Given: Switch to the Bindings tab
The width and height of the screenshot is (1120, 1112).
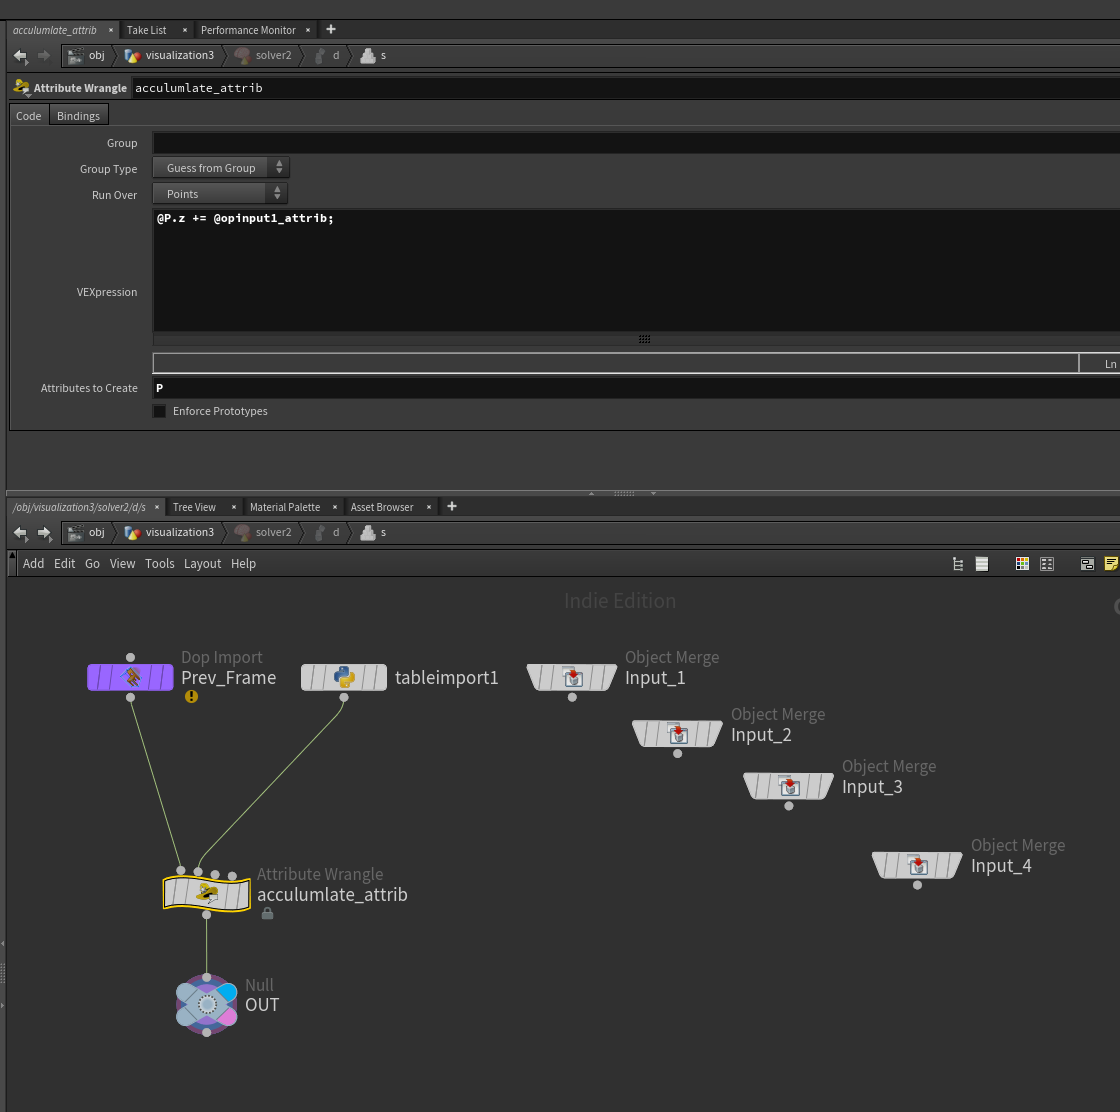Looking at the screenshot, I should [x=79, y=116].
